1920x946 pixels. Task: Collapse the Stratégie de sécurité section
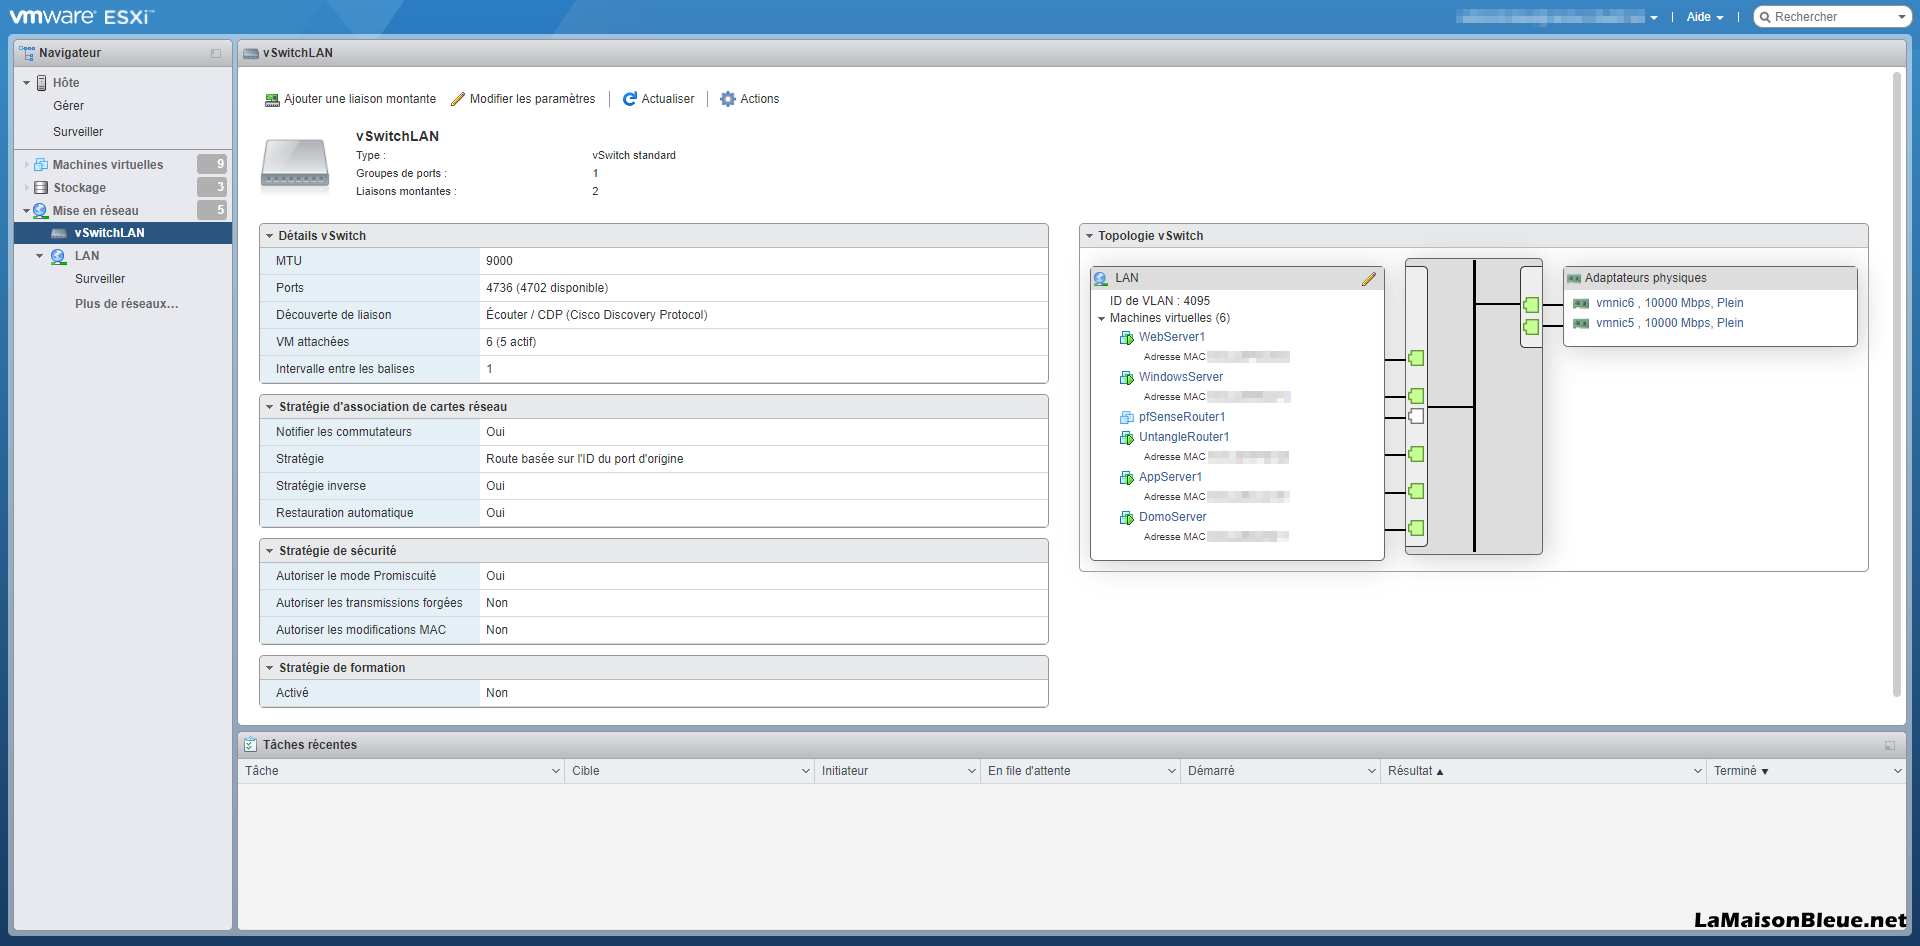click(270, 551)
